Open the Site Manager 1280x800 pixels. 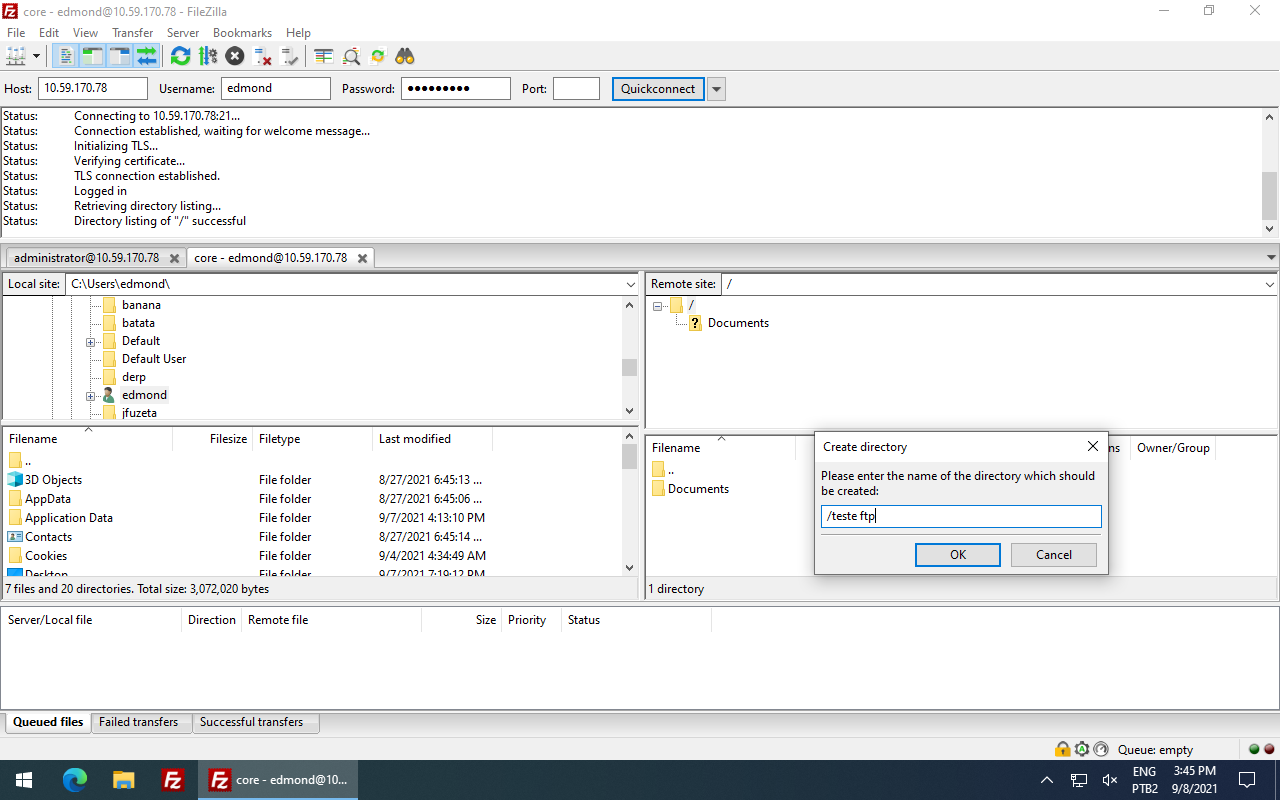coord(15,56)
